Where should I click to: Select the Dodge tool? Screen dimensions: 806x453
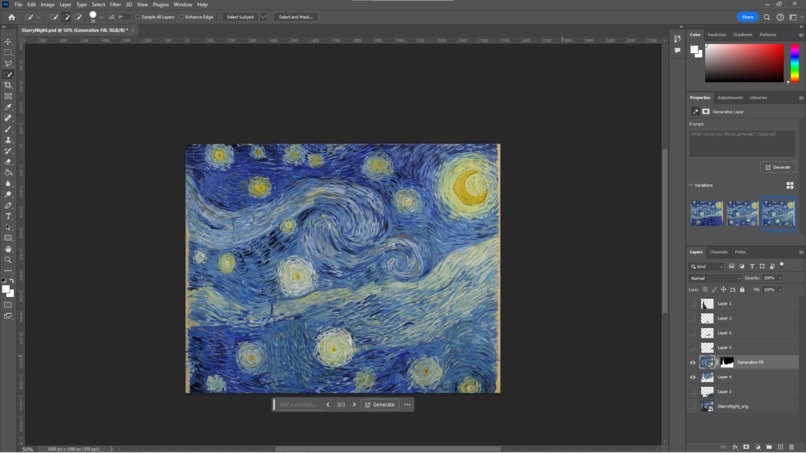point(8,194)
